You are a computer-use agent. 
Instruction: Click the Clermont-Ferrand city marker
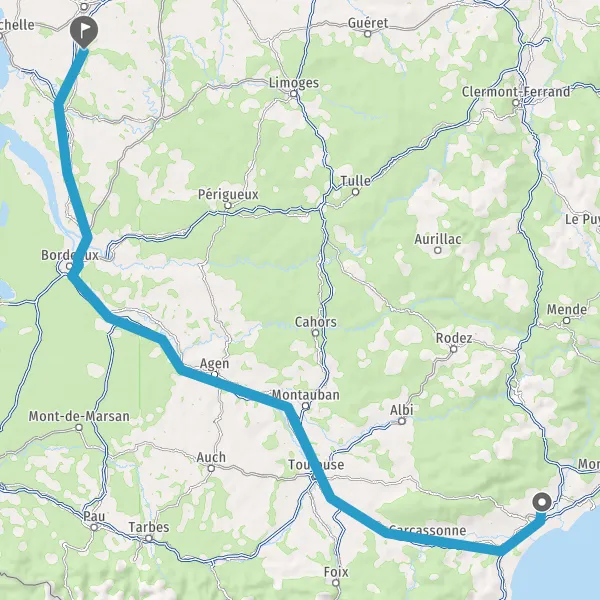coord(516,103)
